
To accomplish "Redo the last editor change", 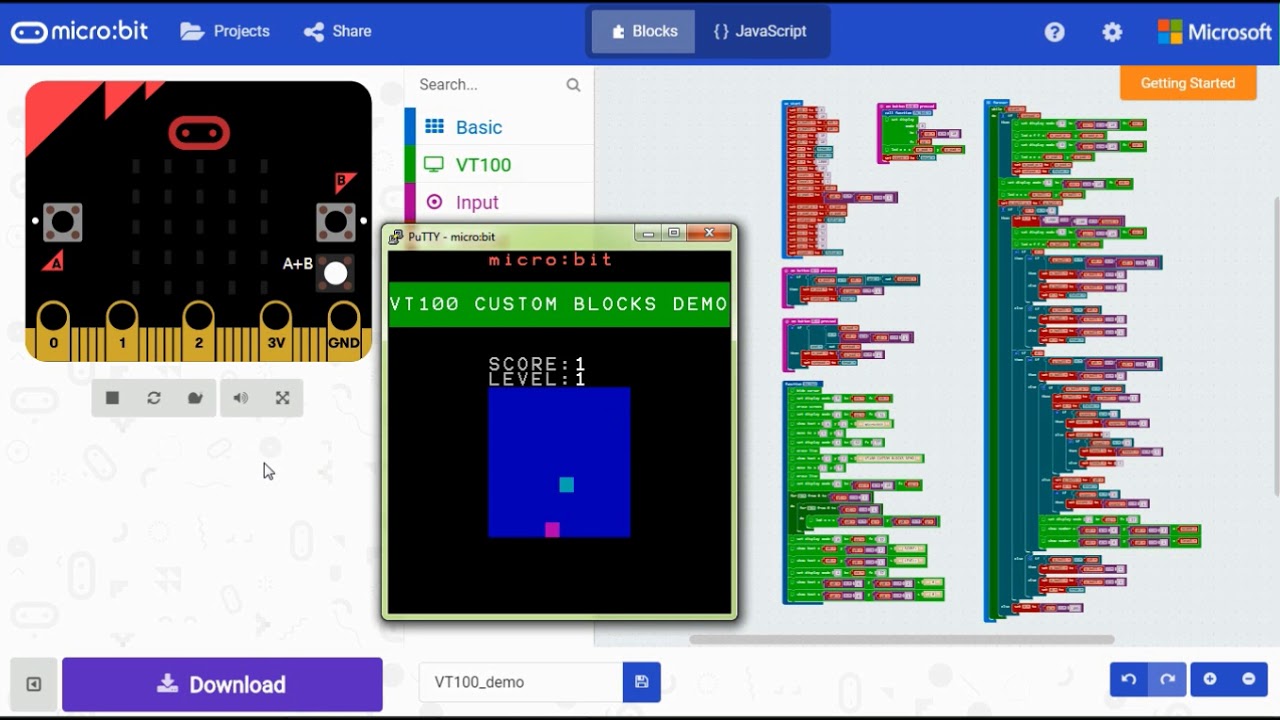I will (1167, 680).
